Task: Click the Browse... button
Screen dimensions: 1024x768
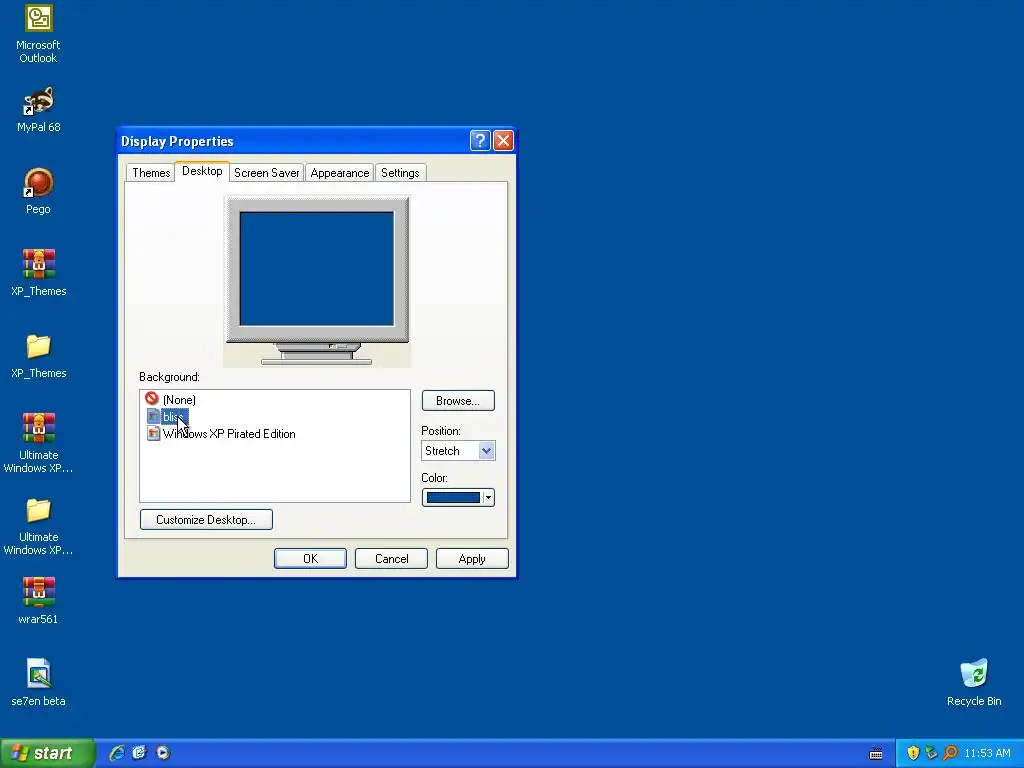Action: (x=458, y=400)
